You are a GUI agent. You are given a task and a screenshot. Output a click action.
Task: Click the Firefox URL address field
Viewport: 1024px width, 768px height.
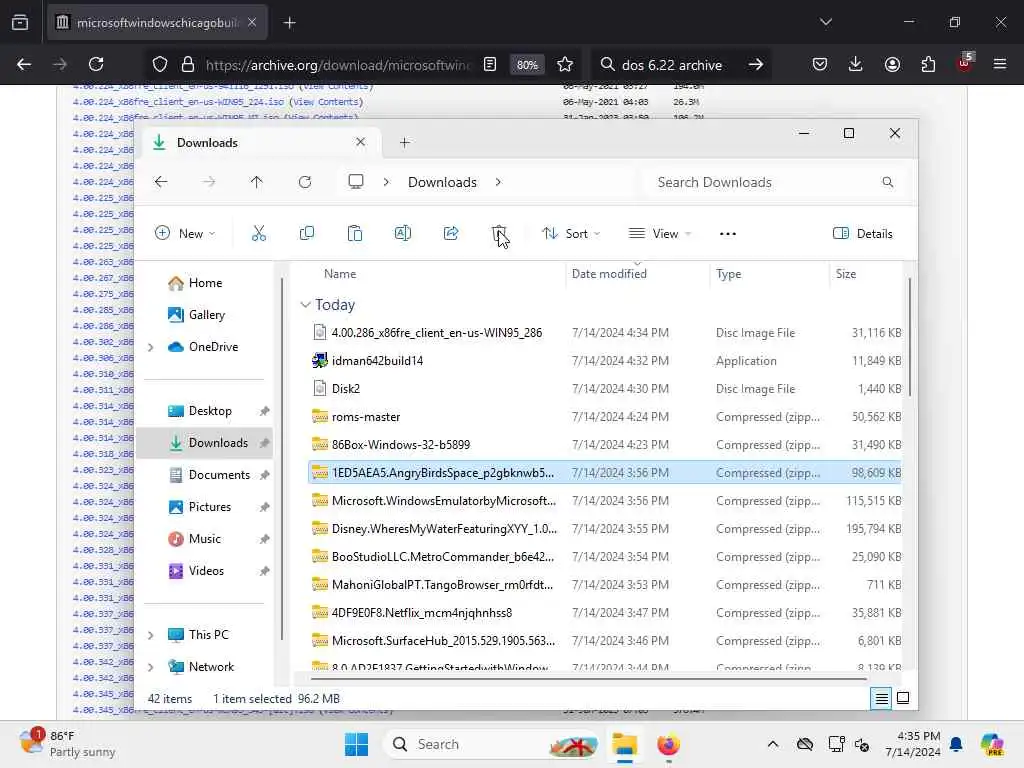[337, 65]
